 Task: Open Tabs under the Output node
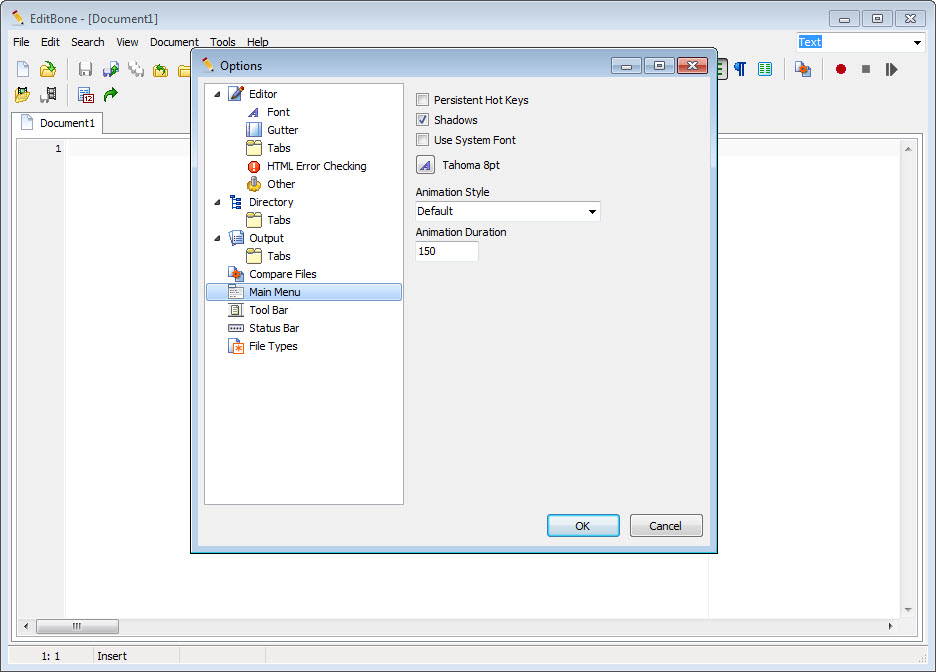tap(279, 255)
